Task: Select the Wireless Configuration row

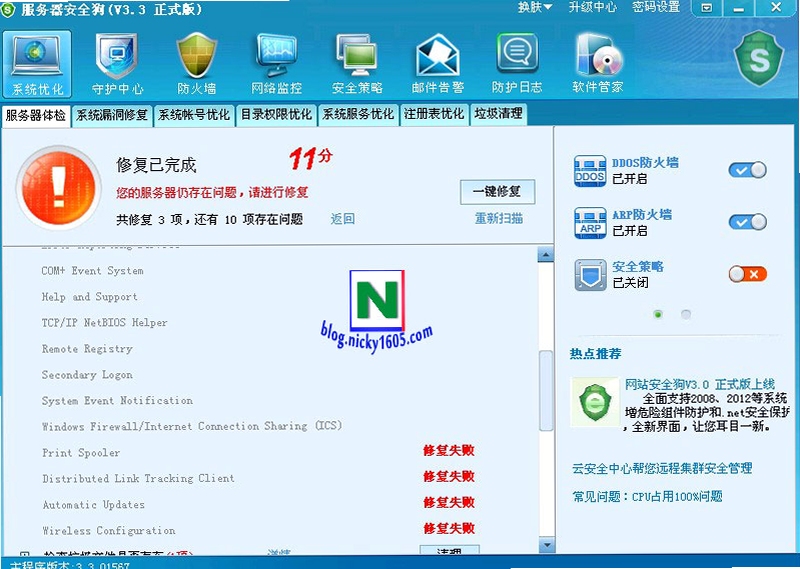Action: pyautogui.click(x=109, y=531)
